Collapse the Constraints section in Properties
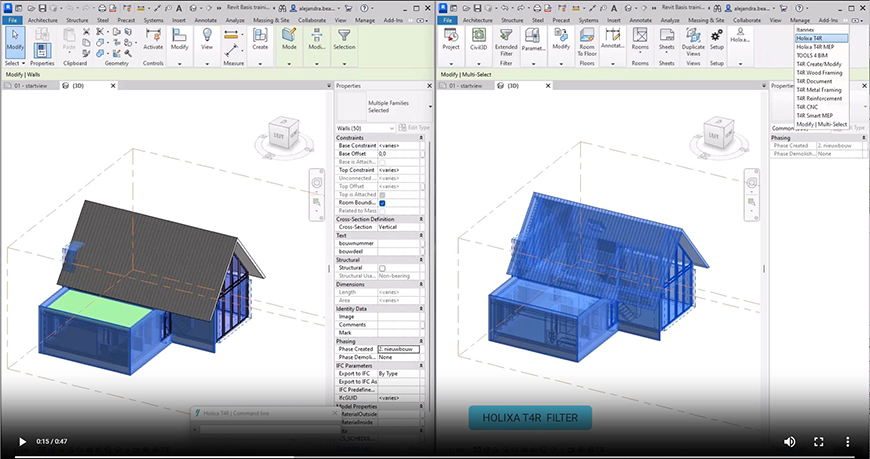The height and width of the screenshot is (459, 870). 421,138
